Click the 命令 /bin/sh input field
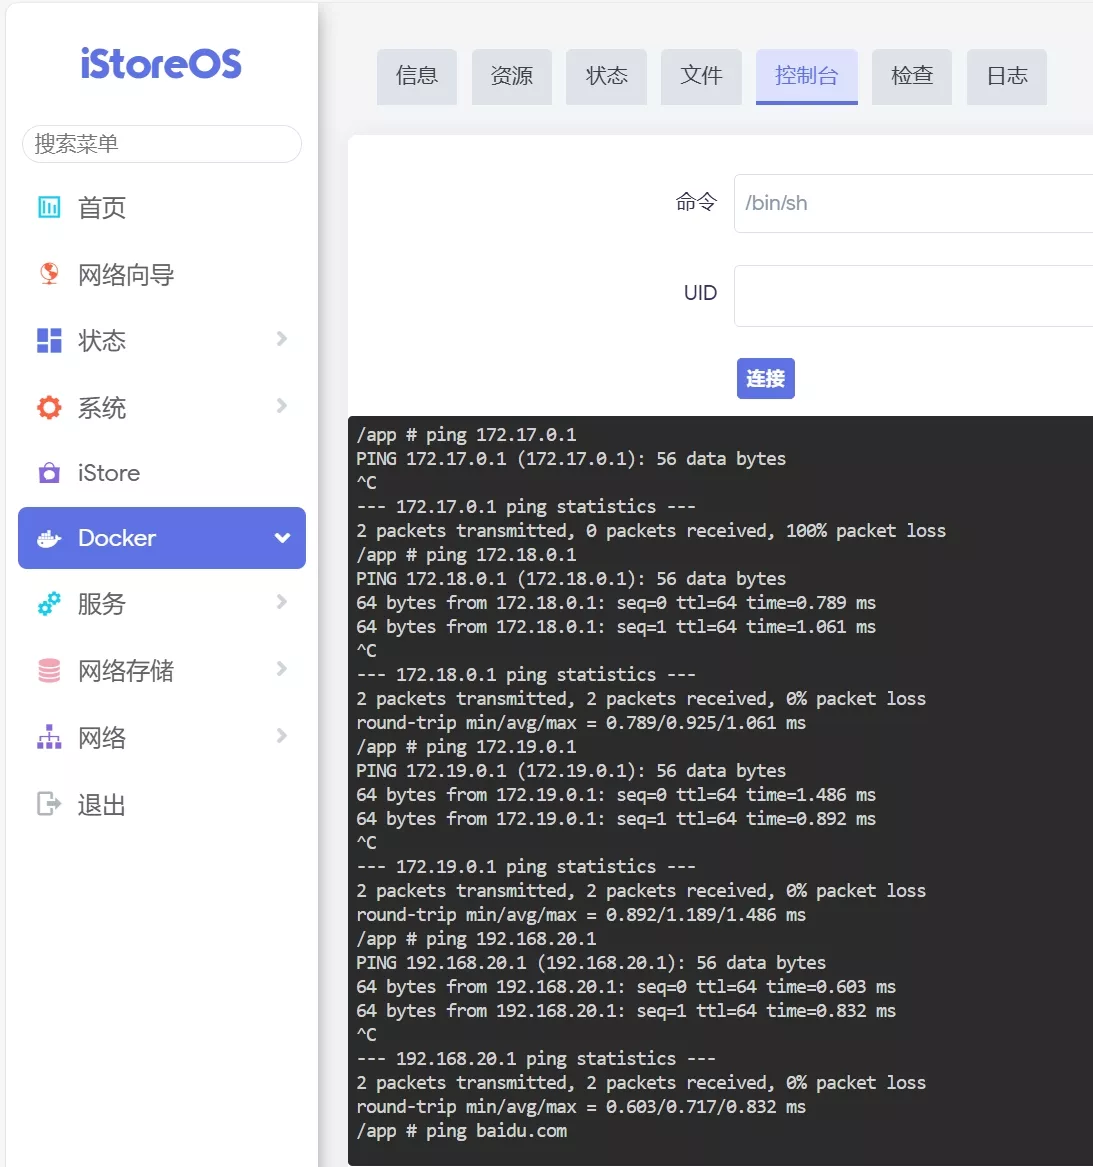Screen dimensions: 1093x1167 click(913, 203)
